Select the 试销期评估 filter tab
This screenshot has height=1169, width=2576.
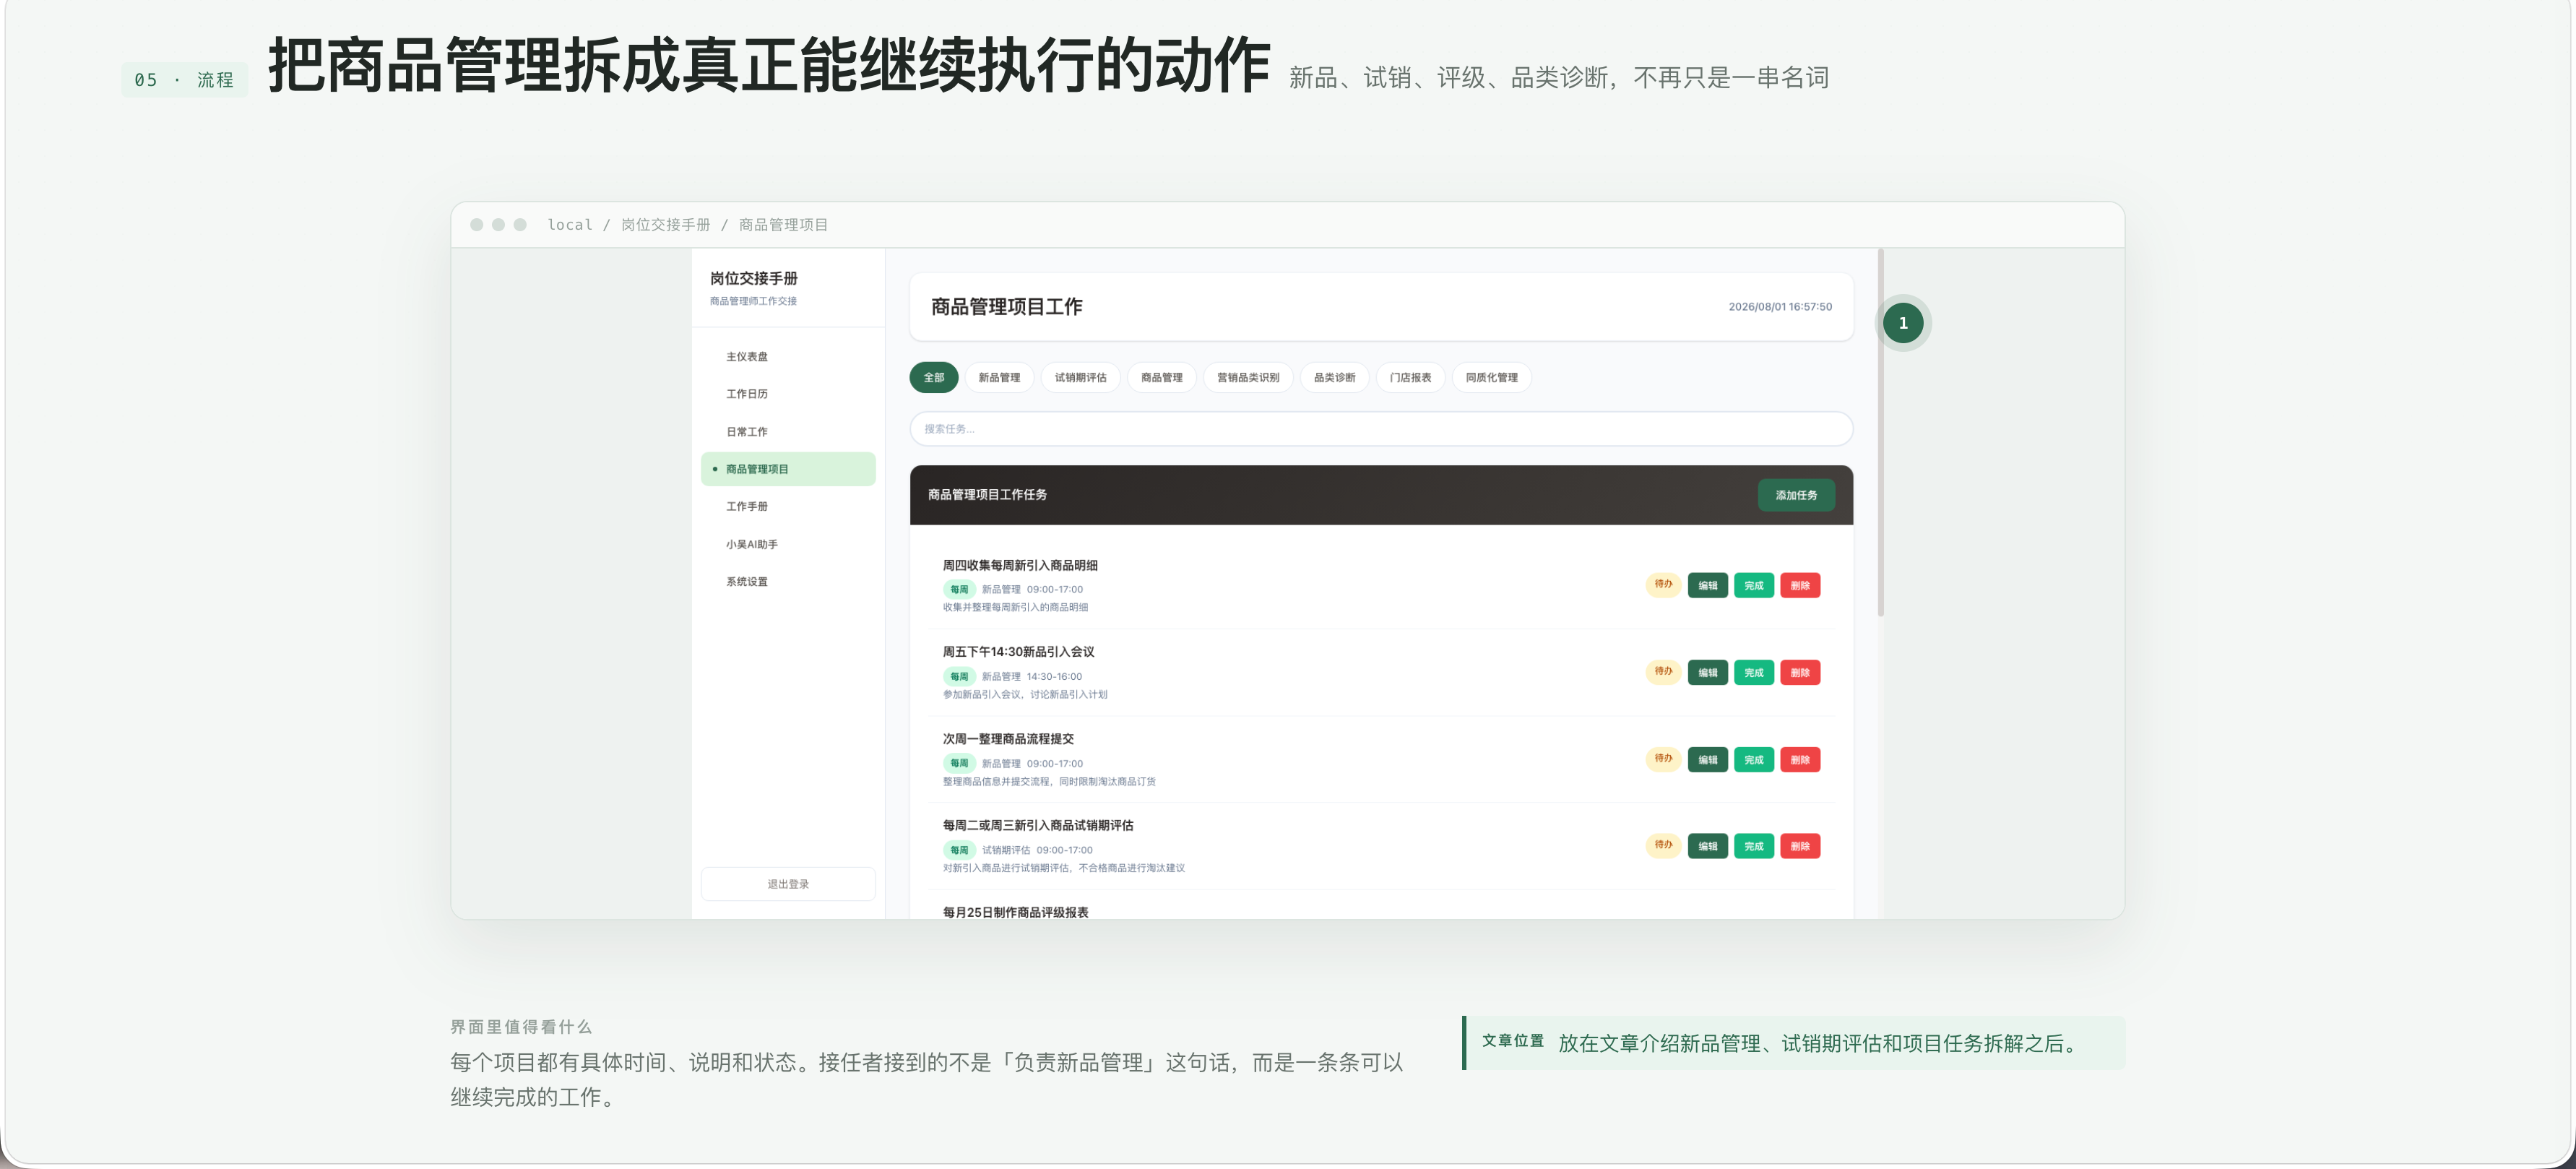[x=1080, y=377]
